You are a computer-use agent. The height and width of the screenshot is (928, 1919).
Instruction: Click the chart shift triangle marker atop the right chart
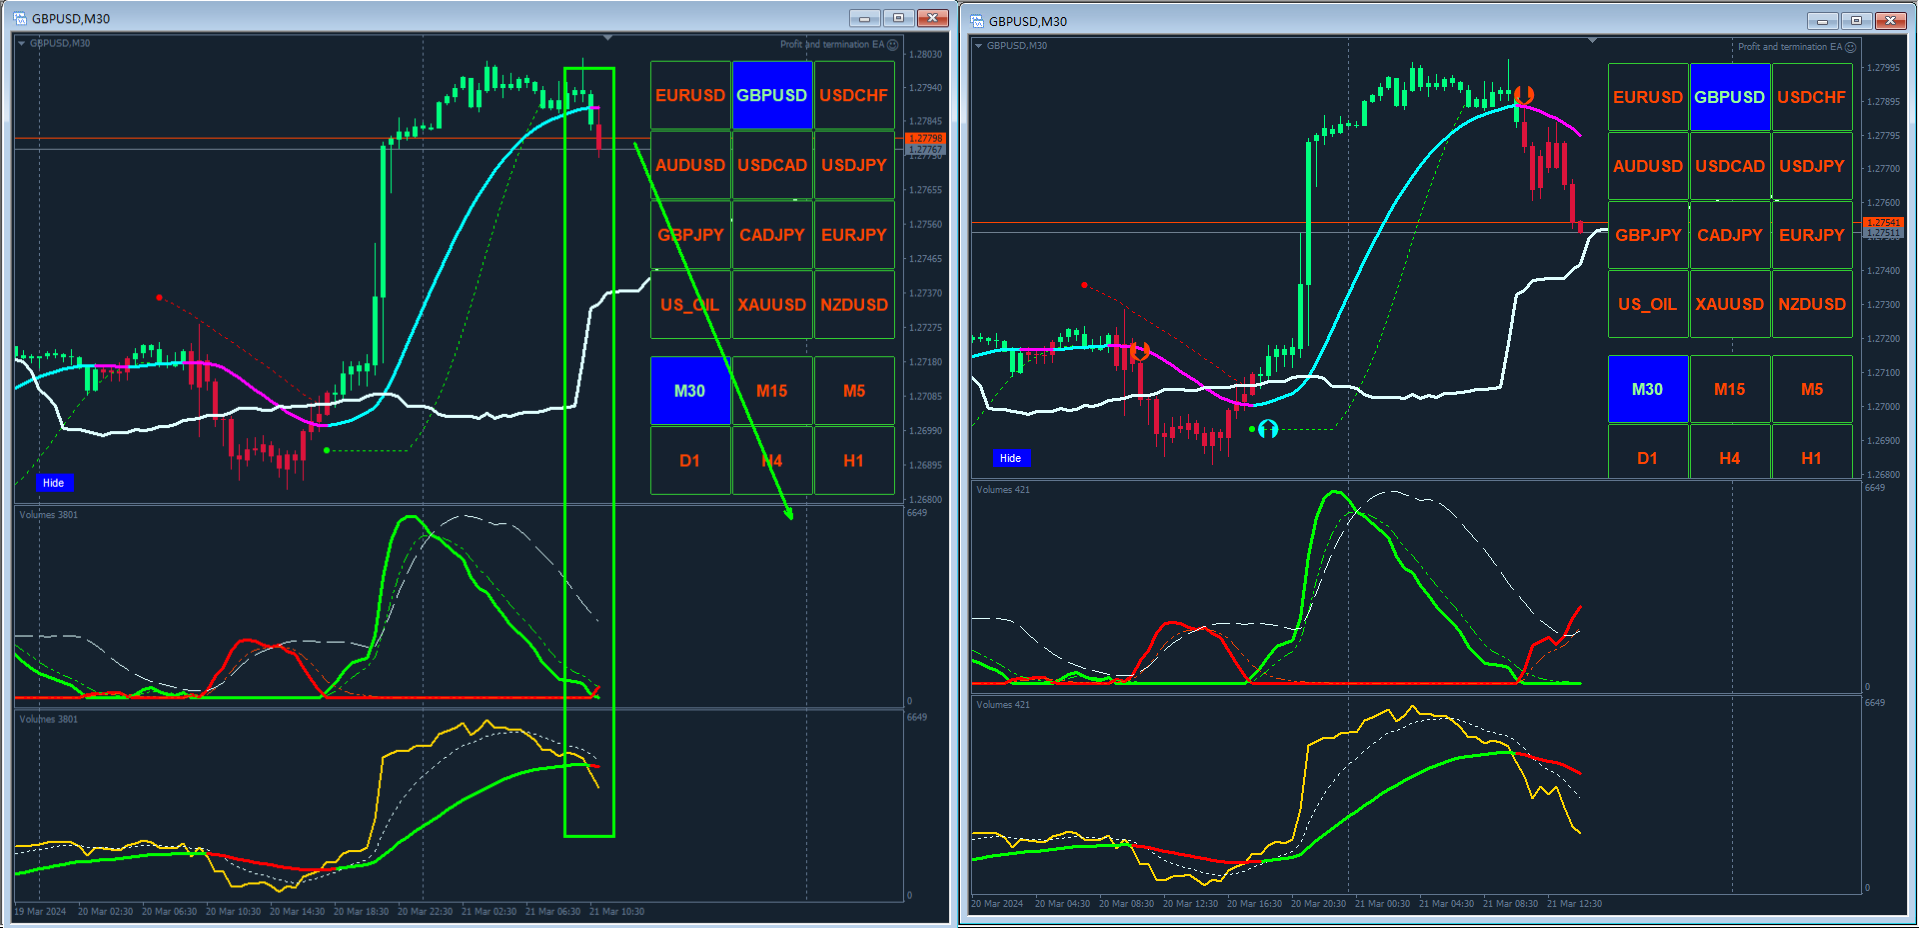[1592, 41]
